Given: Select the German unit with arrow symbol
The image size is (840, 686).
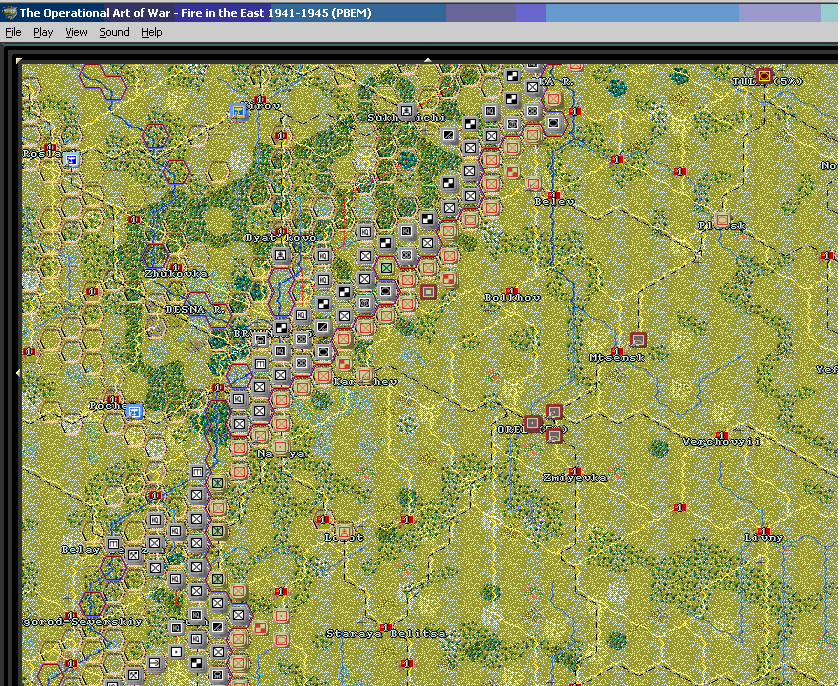Looking at the screenshot, I should pos(155,663).
